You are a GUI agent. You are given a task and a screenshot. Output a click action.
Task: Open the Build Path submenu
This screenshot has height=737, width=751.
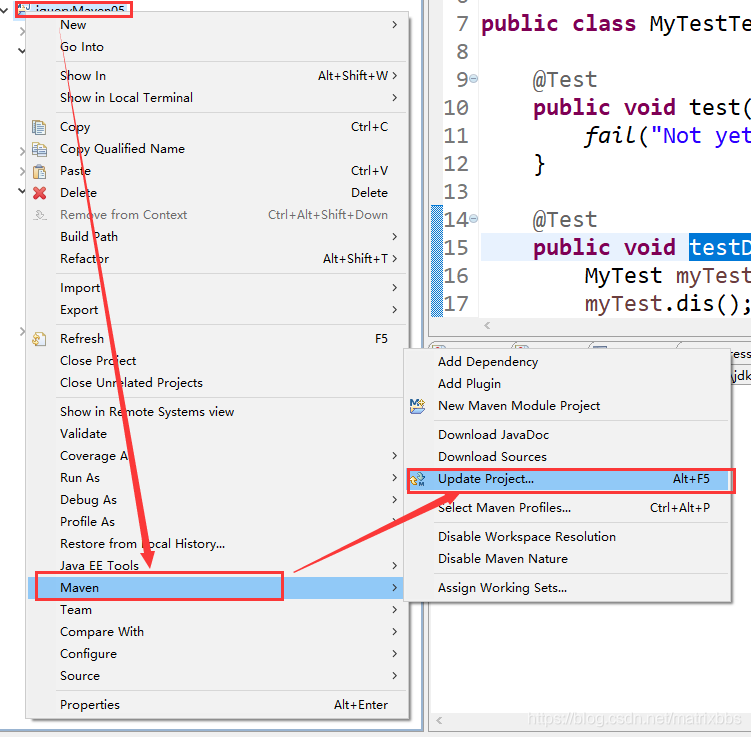click(x=217, y=237)
